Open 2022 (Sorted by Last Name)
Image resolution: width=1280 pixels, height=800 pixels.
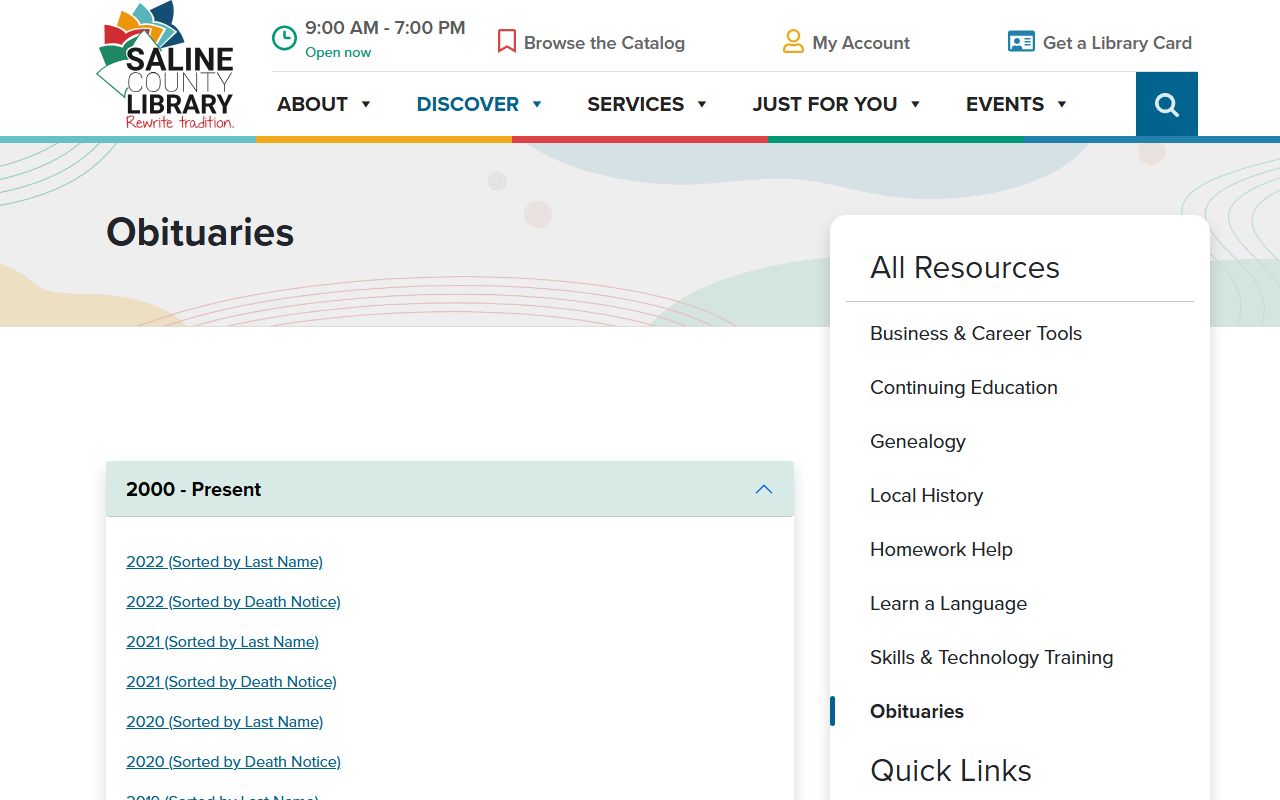click(224, 562)
